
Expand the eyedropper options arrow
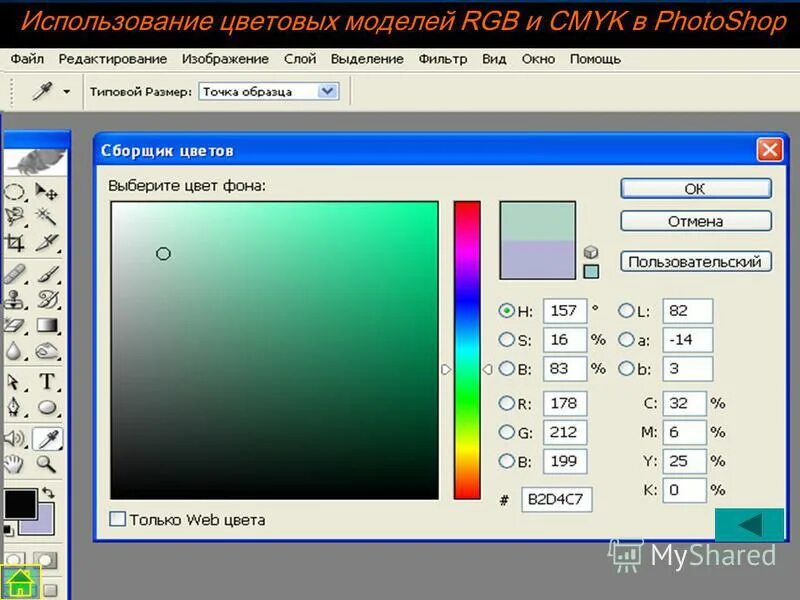coord(65,89)
